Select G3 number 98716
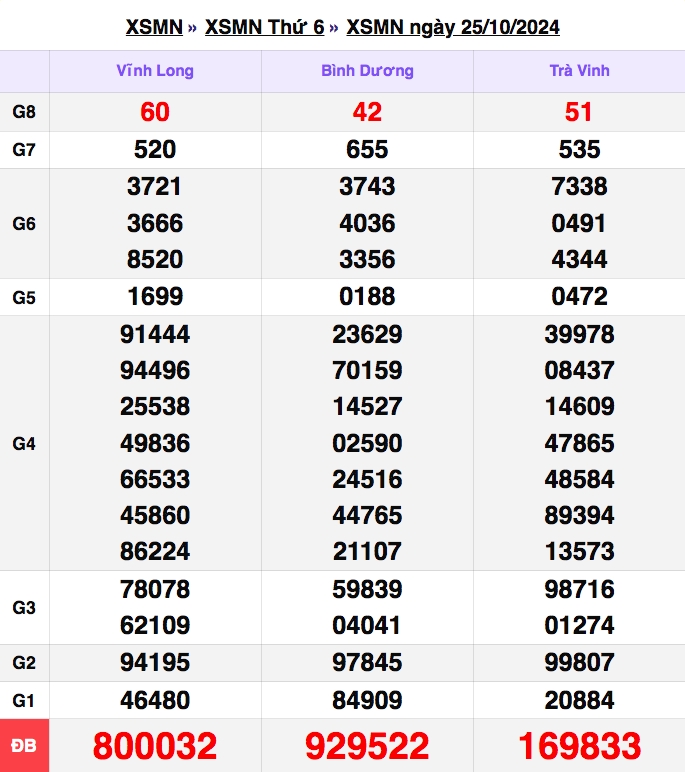 pyautogui.click(x=580, y=589)
